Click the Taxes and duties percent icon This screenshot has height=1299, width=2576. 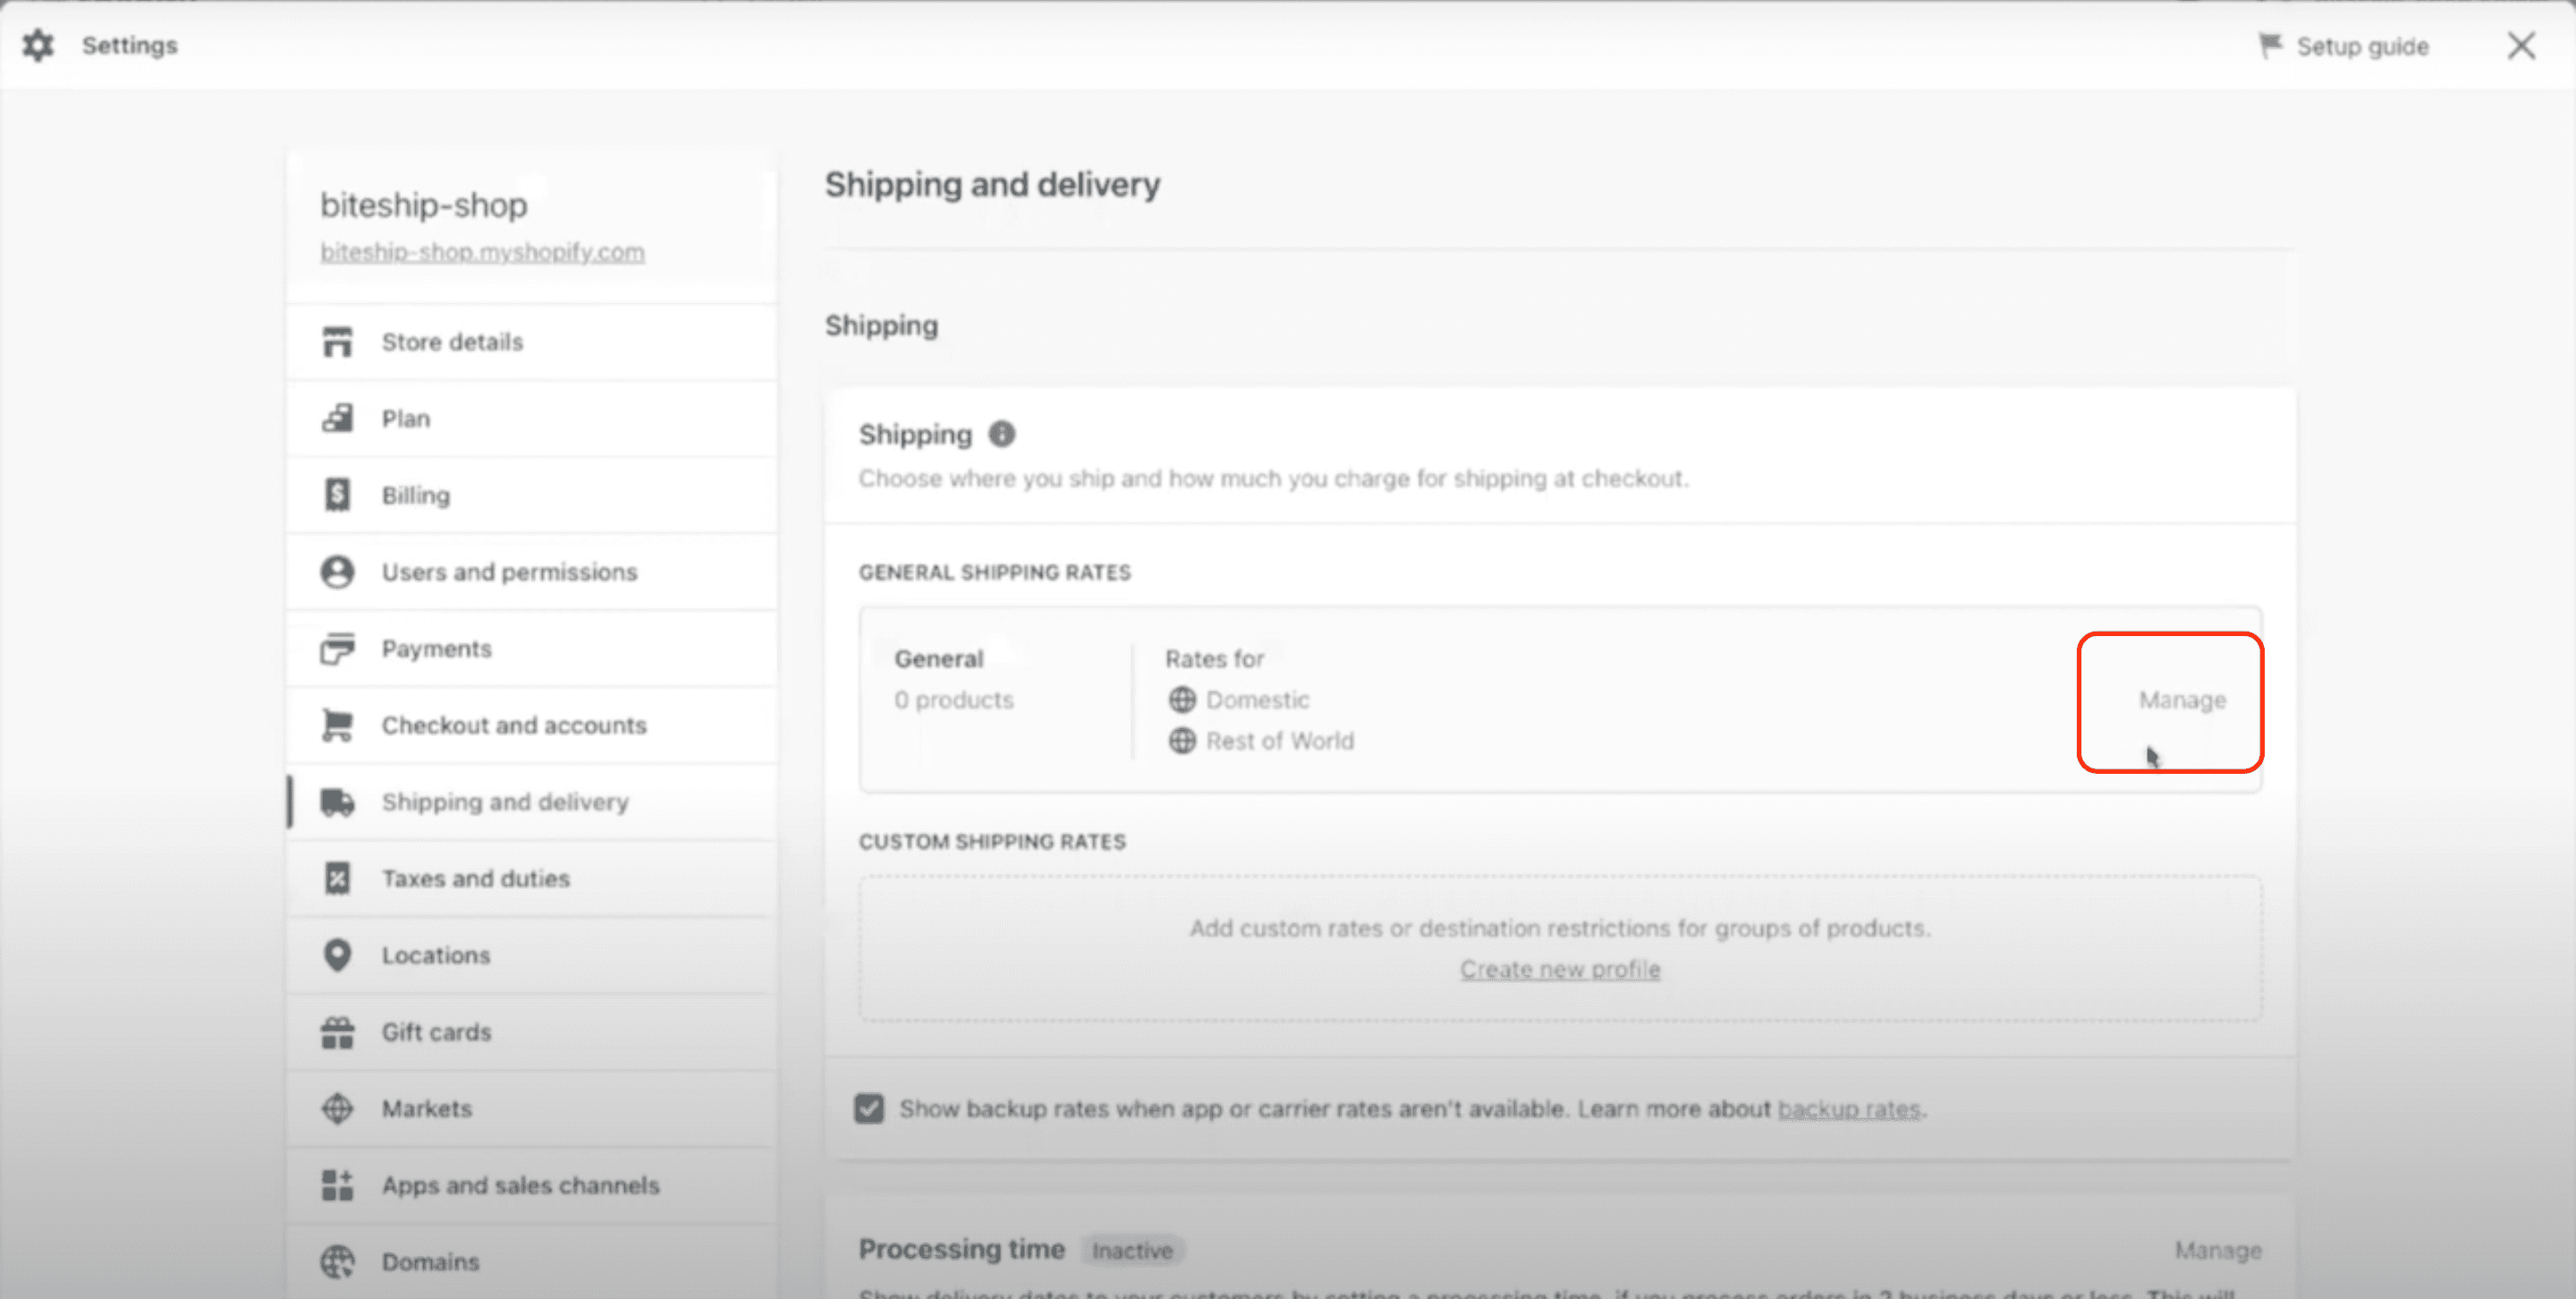[x=337, y=878]
